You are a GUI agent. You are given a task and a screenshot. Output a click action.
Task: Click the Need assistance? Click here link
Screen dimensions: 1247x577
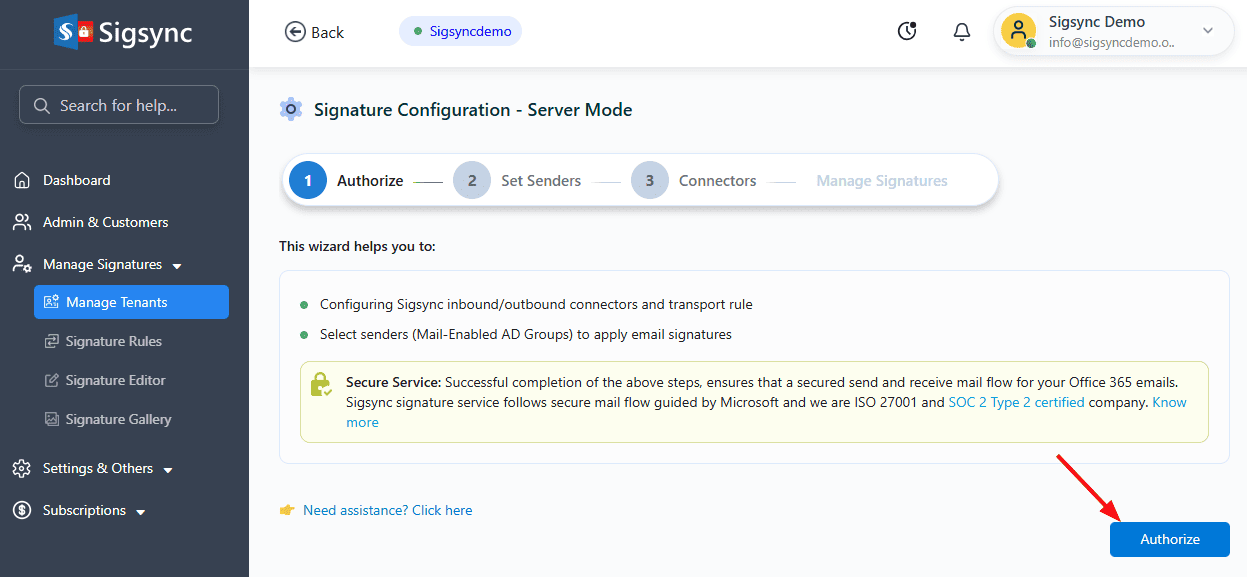(x=387, y=510)
